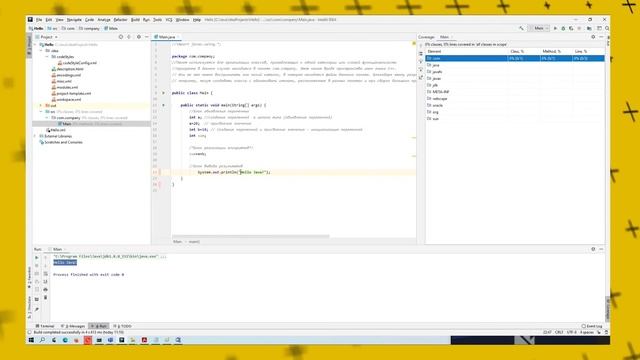Viewport: 640px width, 360px height.
Task: Open the Messages tool window tab
Action: 73,326
